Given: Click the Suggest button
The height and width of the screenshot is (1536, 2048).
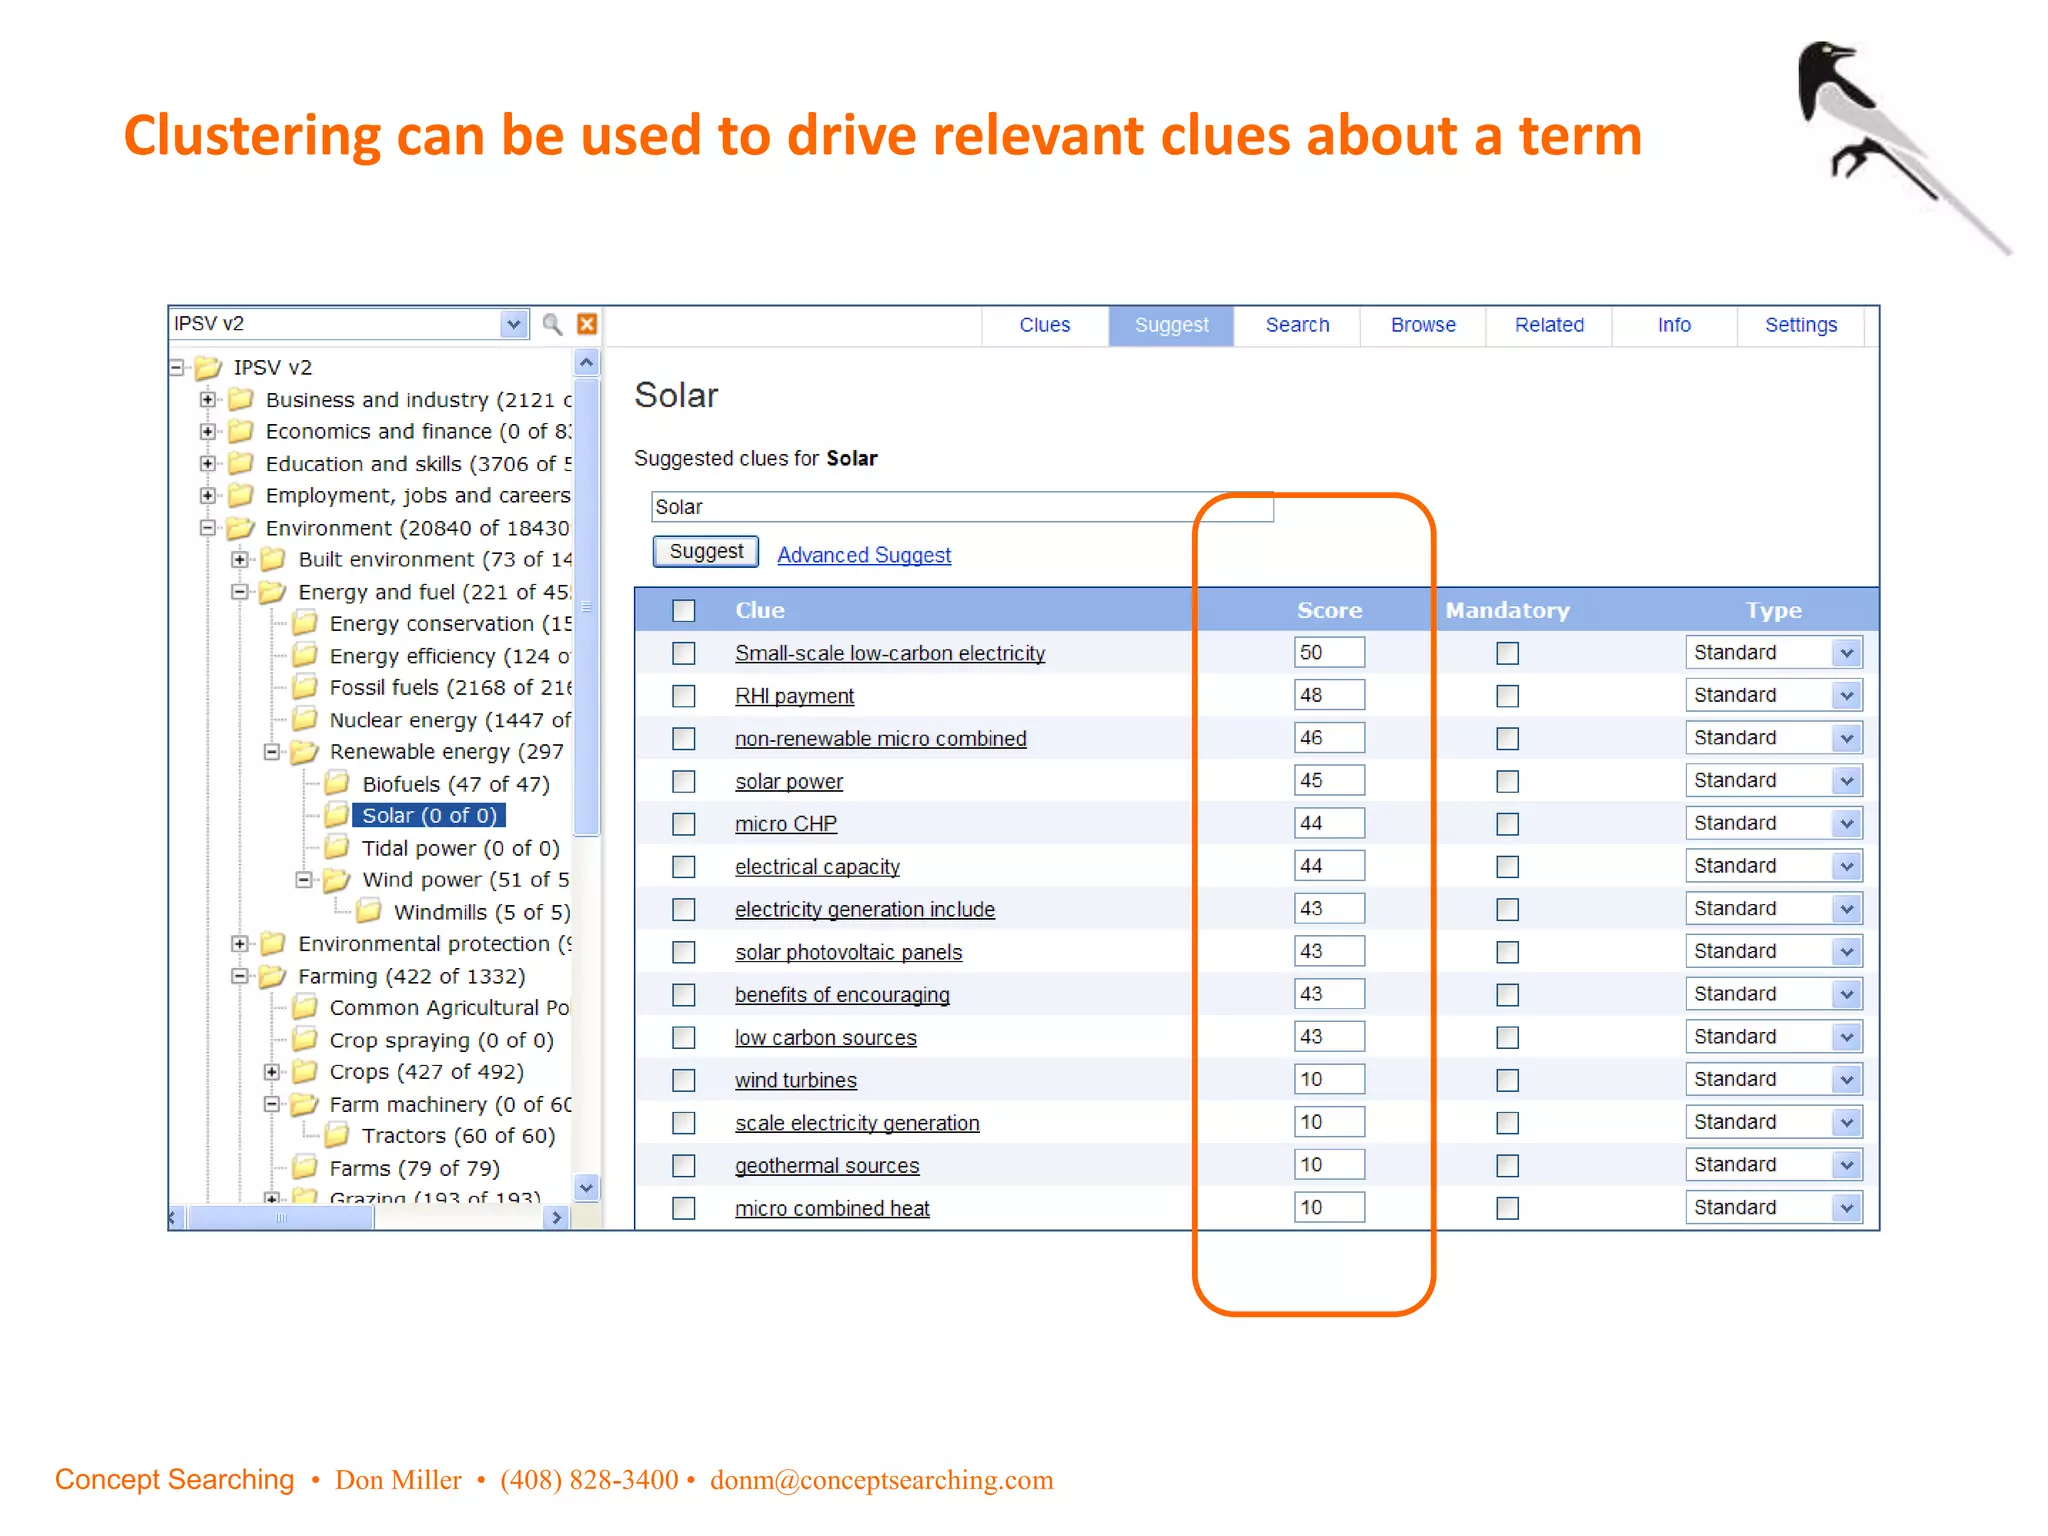Looking at the screenshot, I should pyautogui.click(x=706, y=552).
